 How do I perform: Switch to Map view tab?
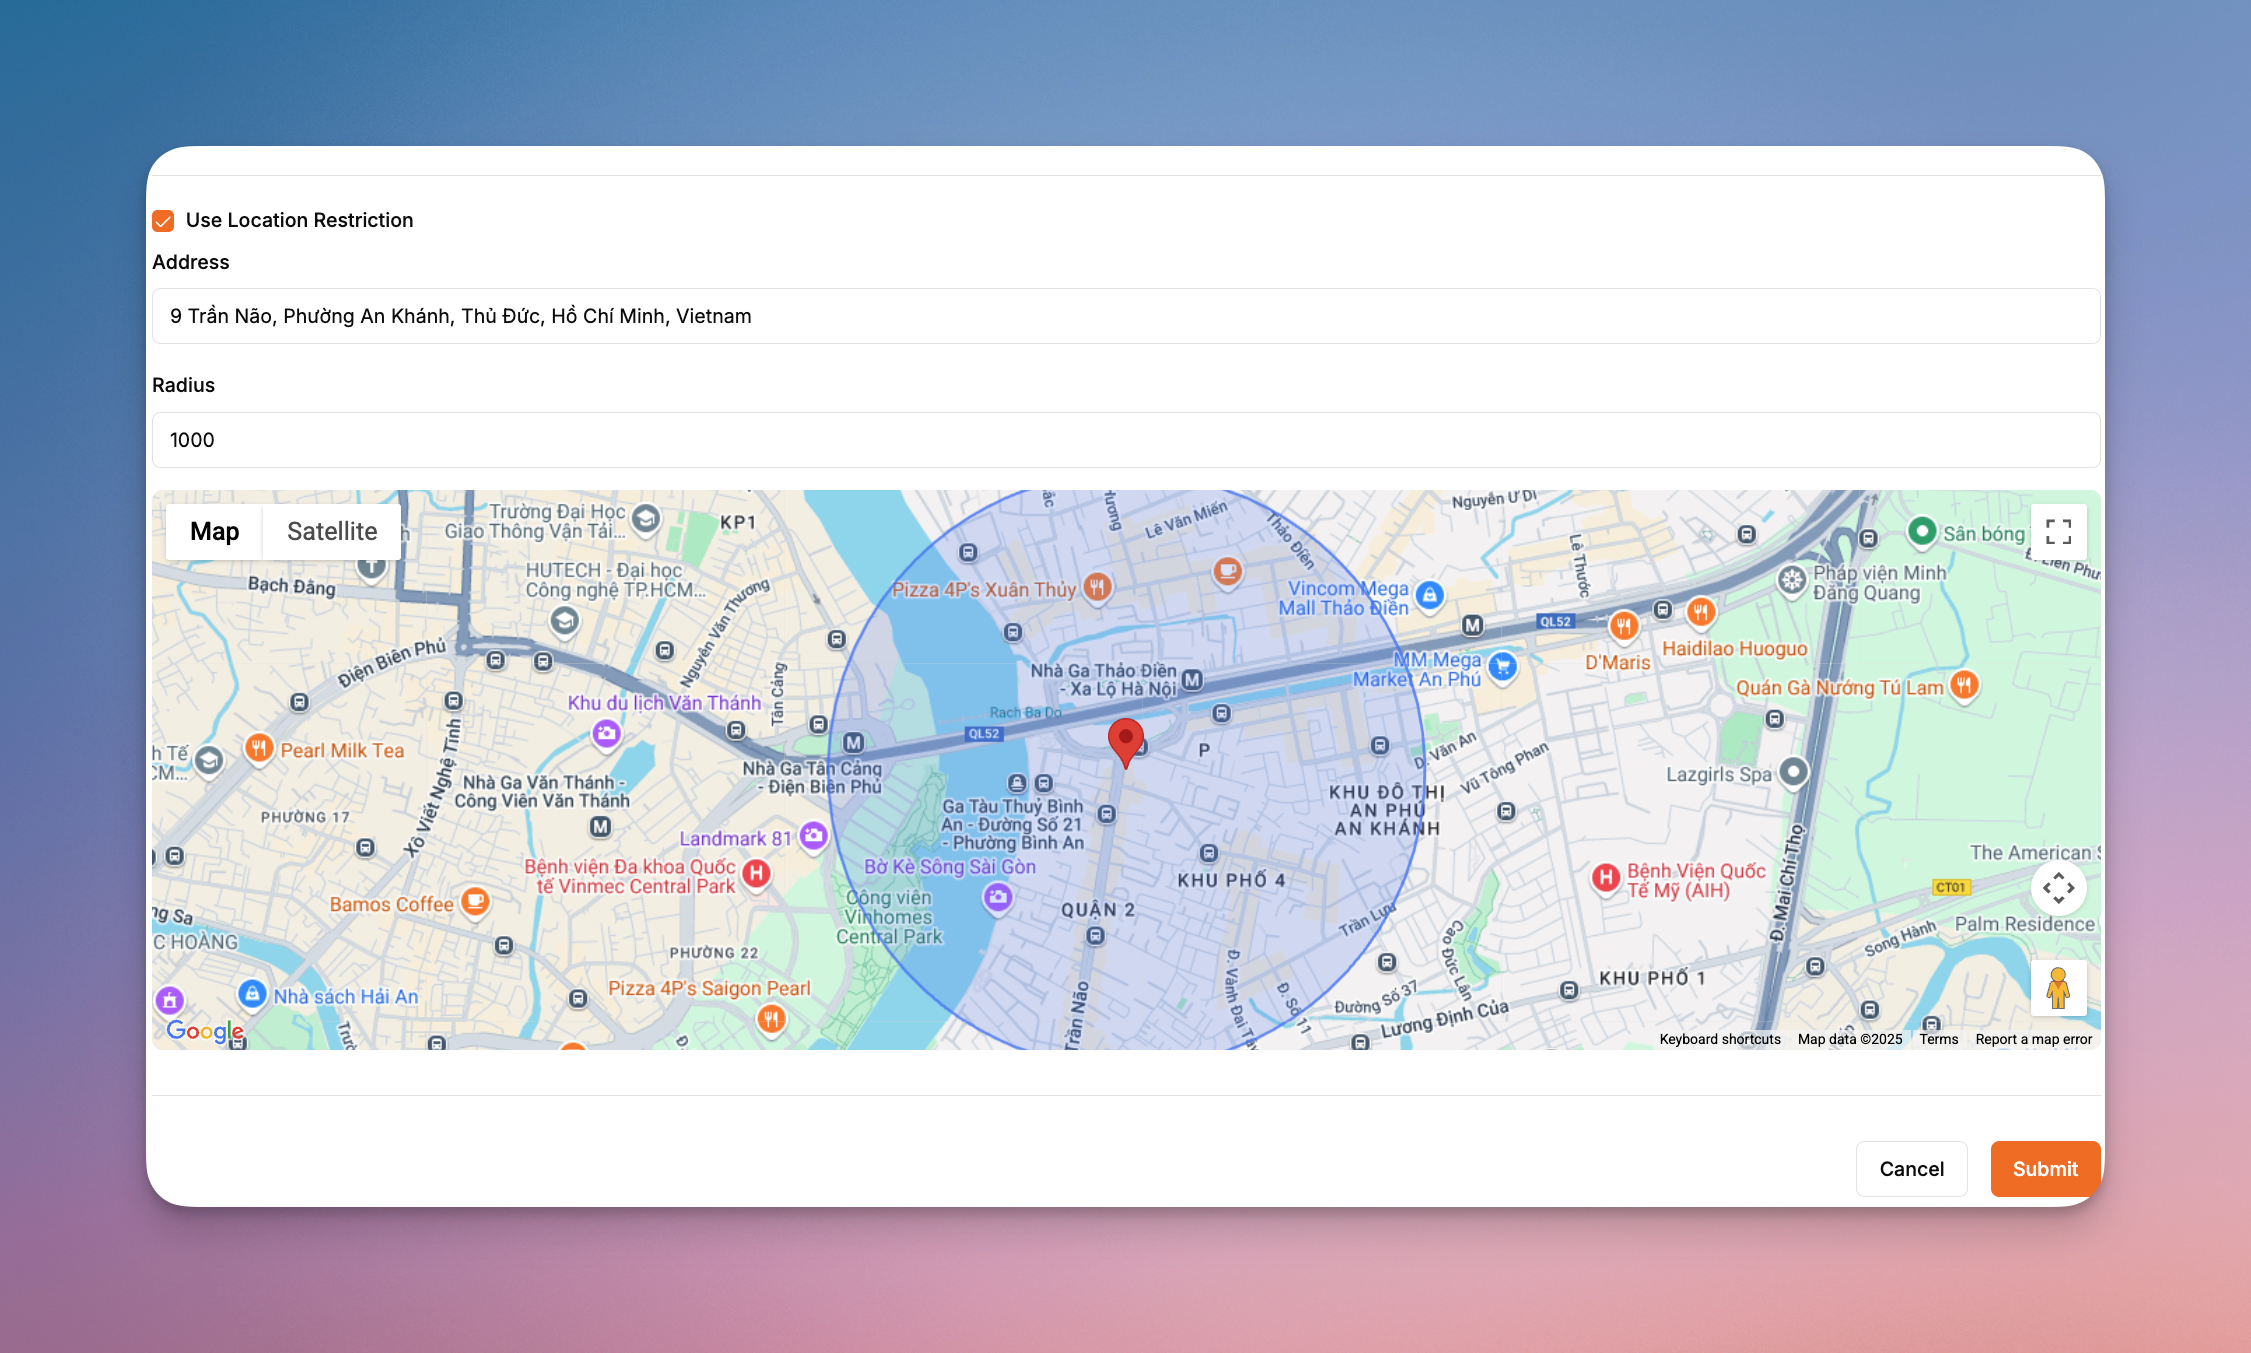pos(214,531)
